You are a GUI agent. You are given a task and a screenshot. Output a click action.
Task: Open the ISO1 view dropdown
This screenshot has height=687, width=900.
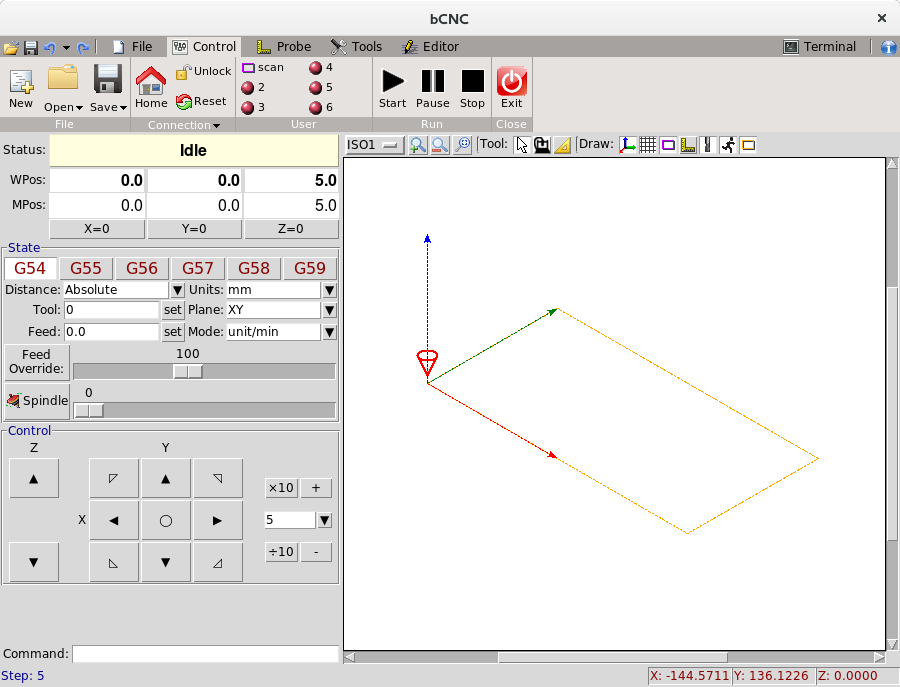[375, 145]
